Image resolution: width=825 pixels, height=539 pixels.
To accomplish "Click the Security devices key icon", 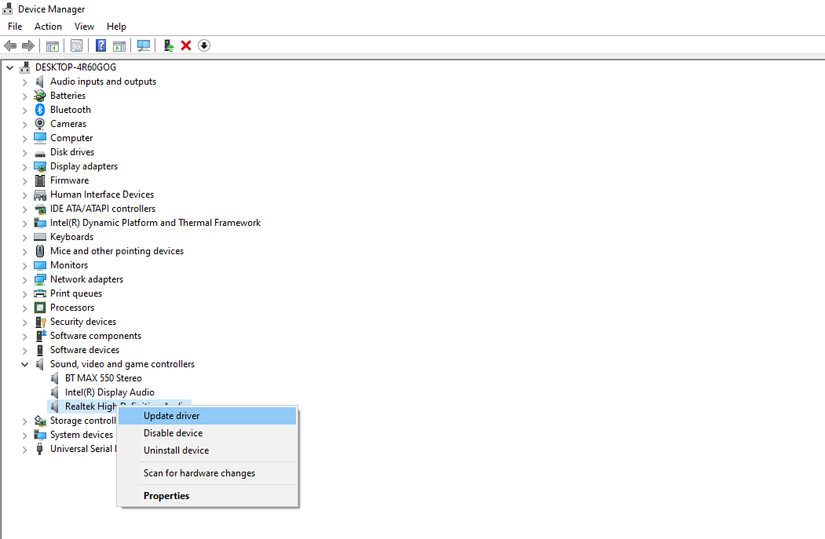I will click(40, 322).
